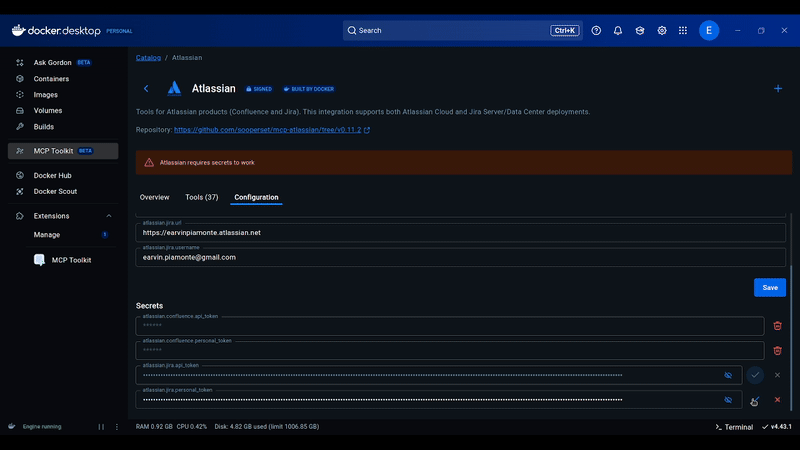
Task: Click the CPU 0.42% status text
Action: click(x=192, y=427)
